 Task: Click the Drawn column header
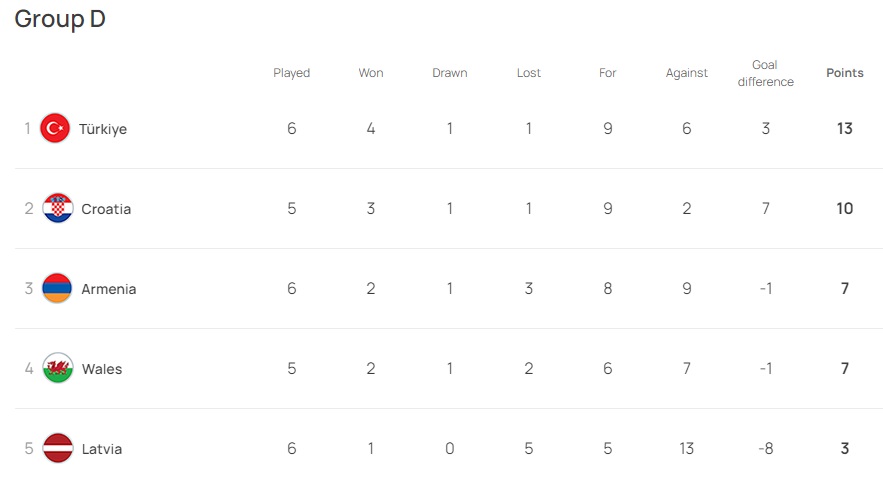(450, 73)
